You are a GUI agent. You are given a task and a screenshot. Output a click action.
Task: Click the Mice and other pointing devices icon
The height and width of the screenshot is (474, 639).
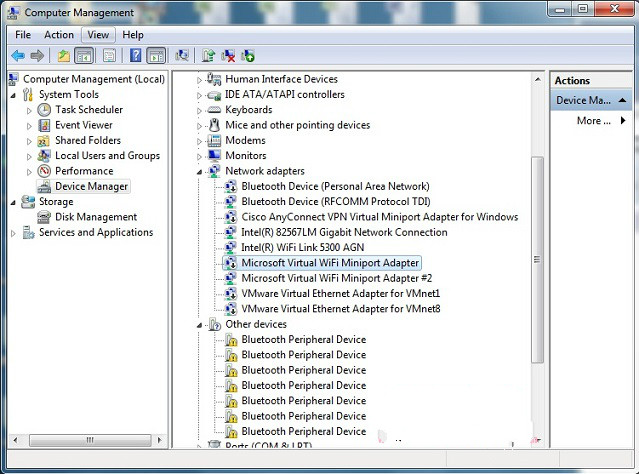coord(214,125)
